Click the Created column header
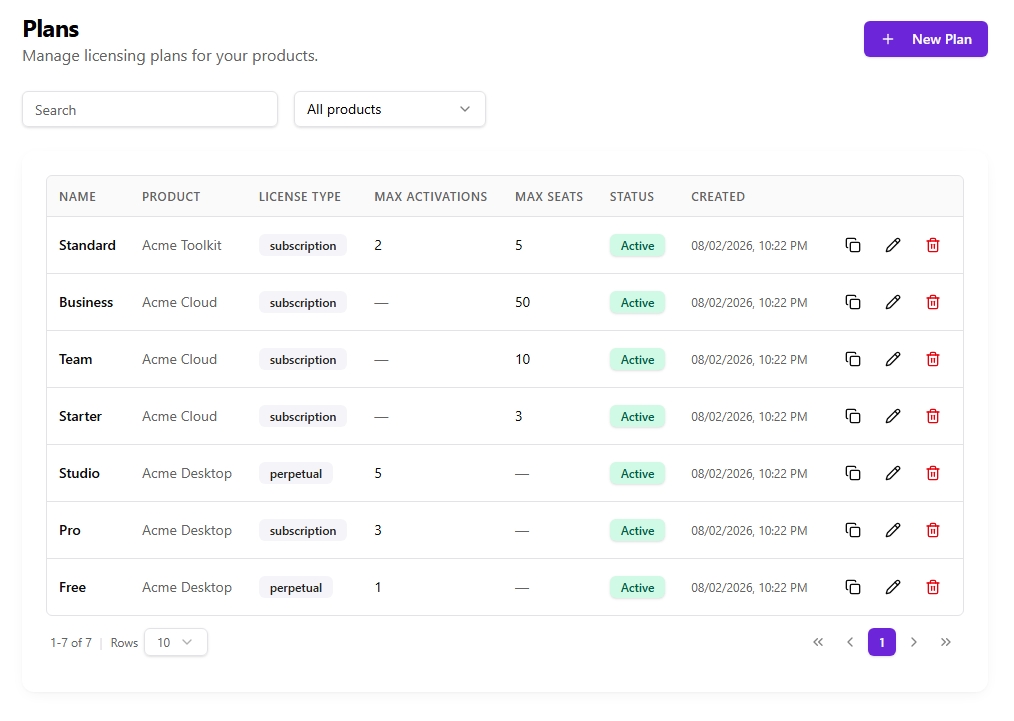1014x721 pixels. [718, 197]
